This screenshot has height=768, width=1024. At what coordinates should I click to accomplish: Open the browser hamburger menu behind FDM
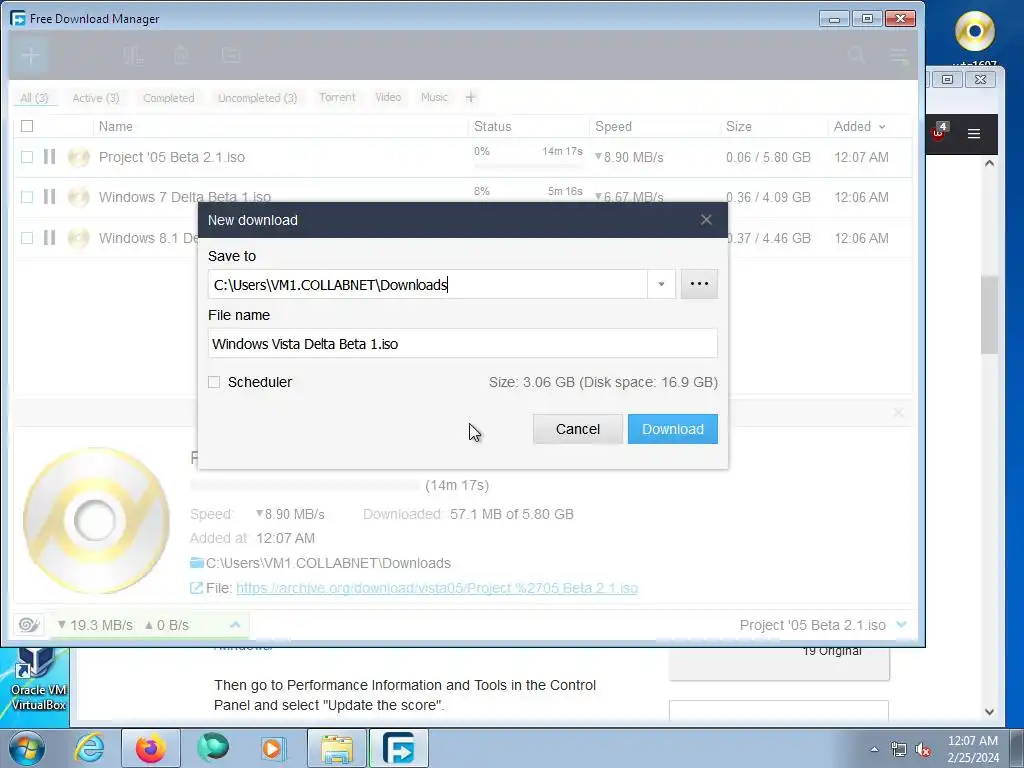(974, 134)
